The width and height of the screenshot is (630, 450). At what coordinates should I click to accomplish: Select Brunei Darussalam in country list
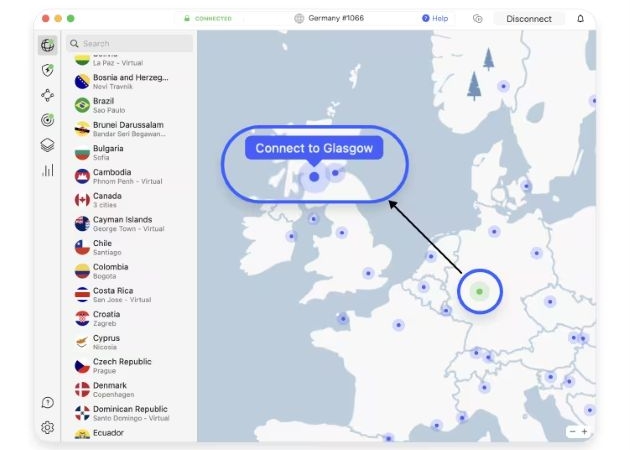pyautogui.click(x=128, y=129)
